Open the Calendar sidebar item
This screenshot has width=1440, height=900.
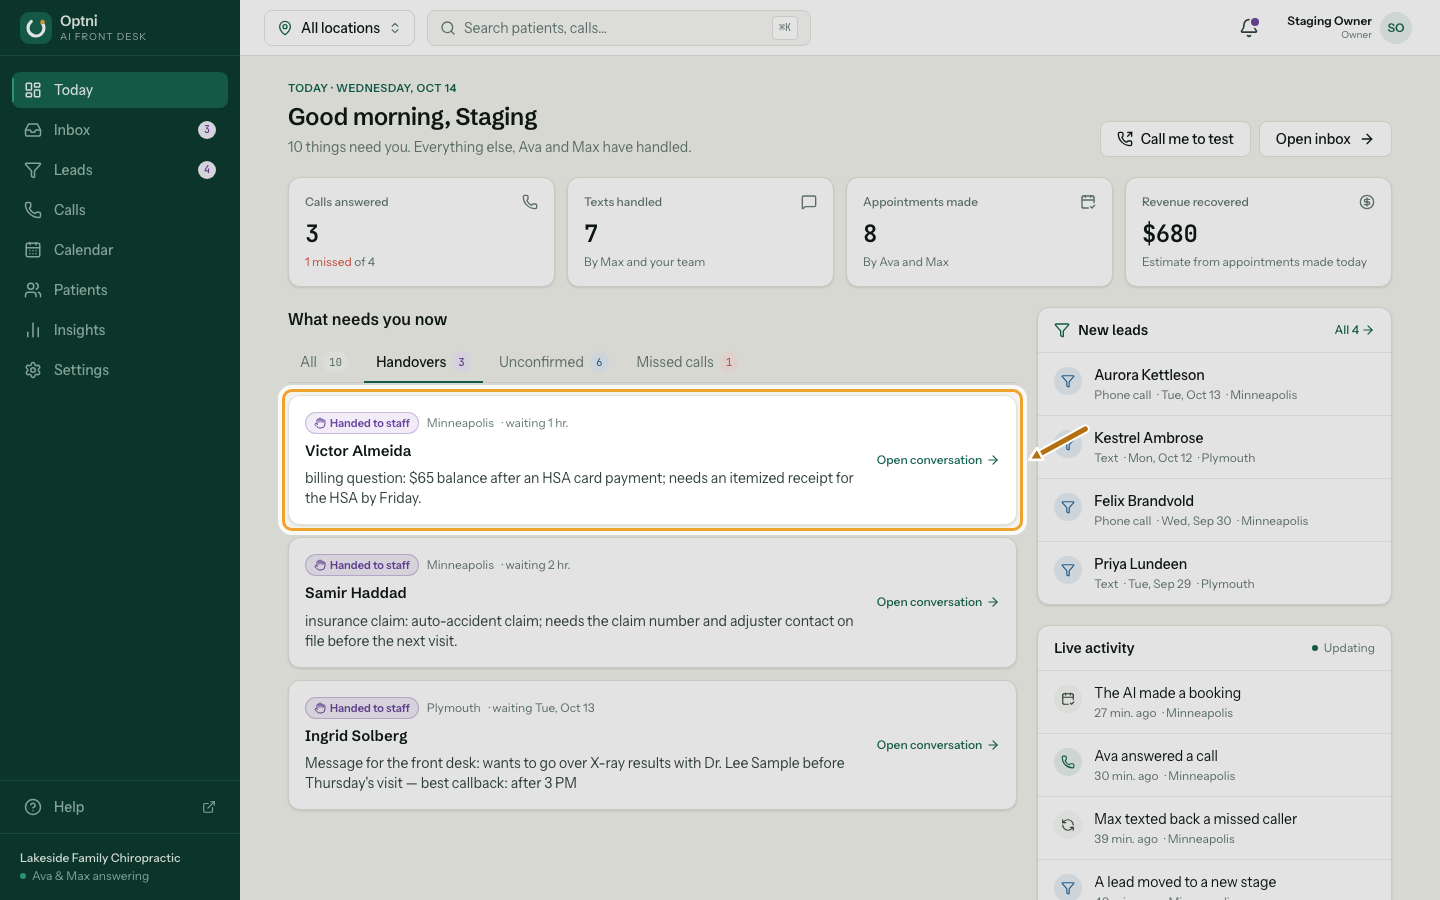[120, 250]
